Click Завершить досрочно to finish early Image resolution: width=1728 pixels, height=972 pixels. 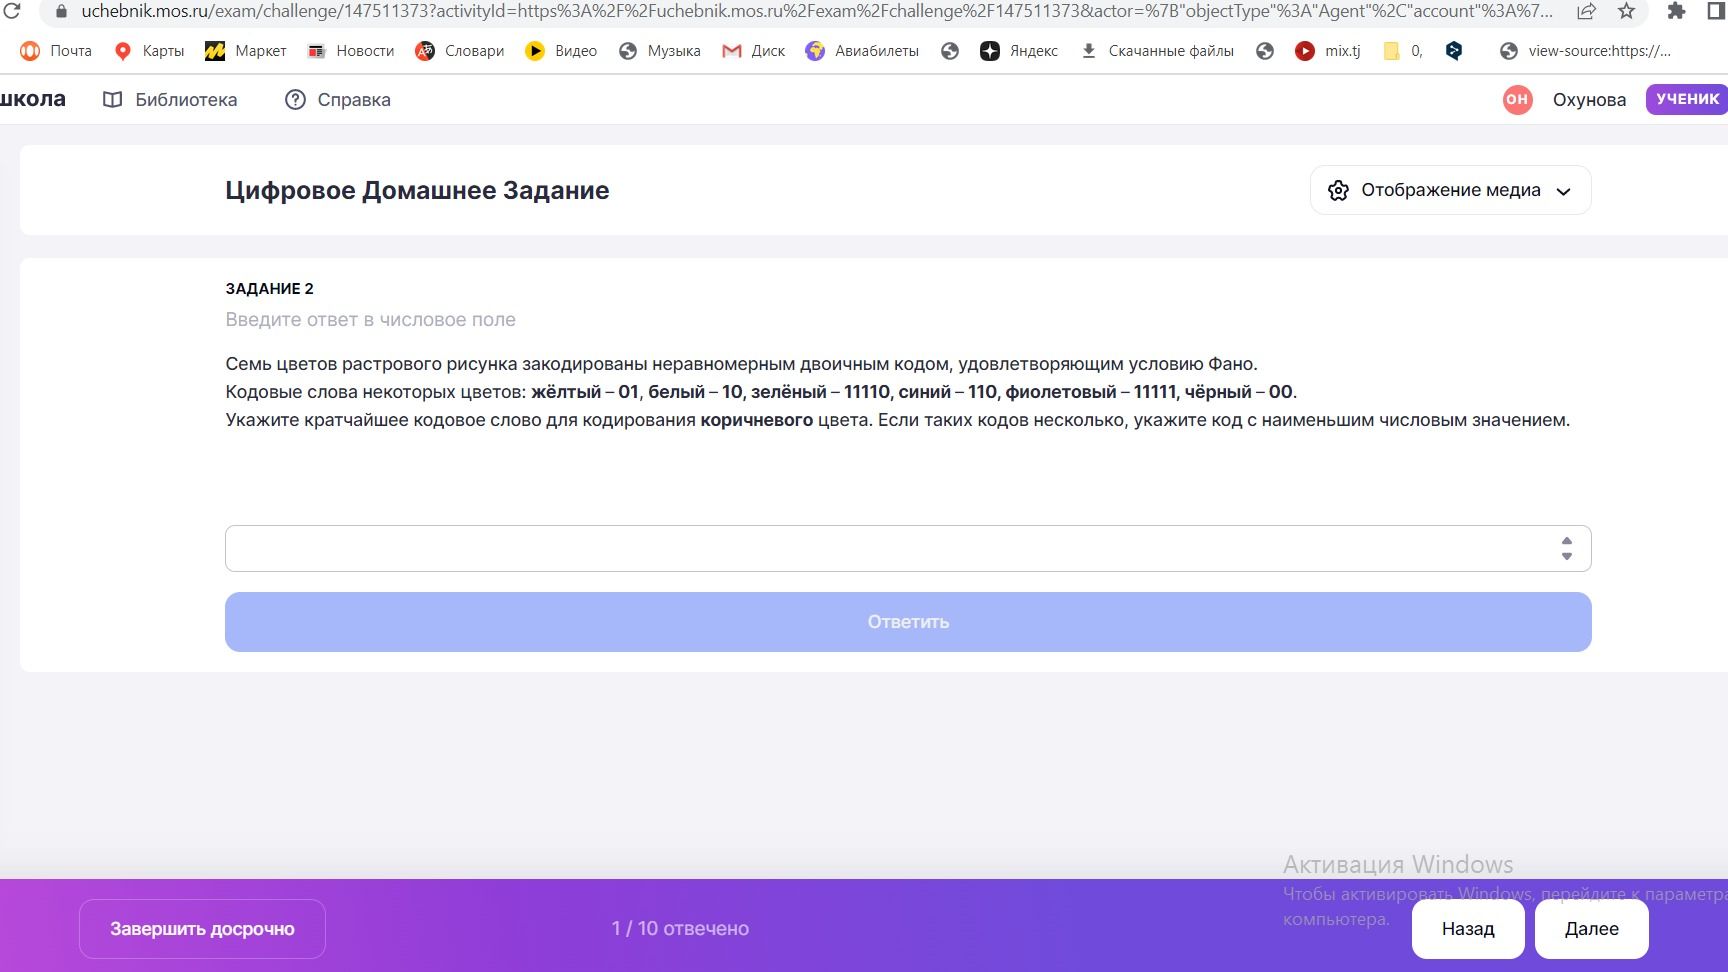tap(202, 929)
